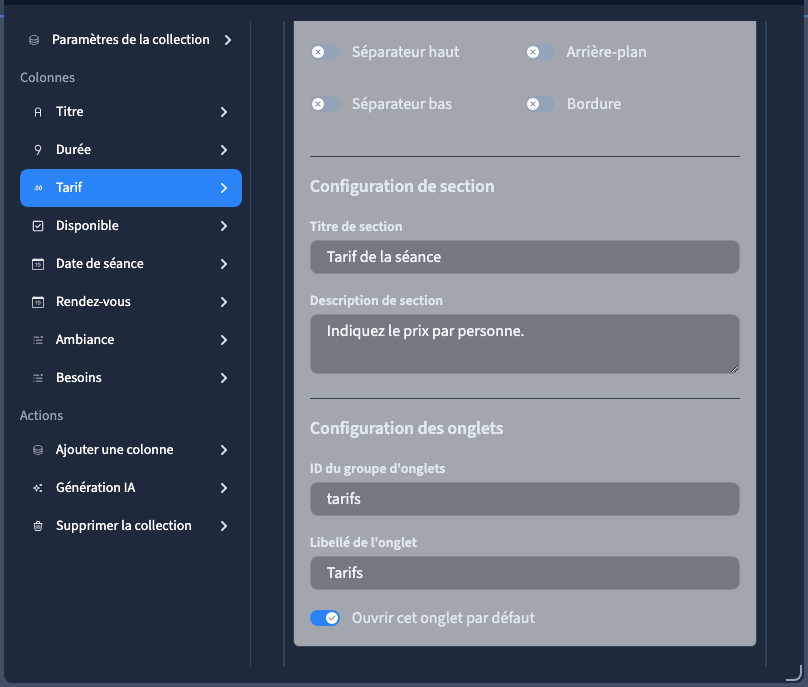The width and height of the screenshot is (808, 687).
Task: Expand the Rendez-vous column chevron
Action: coord(224,302)
